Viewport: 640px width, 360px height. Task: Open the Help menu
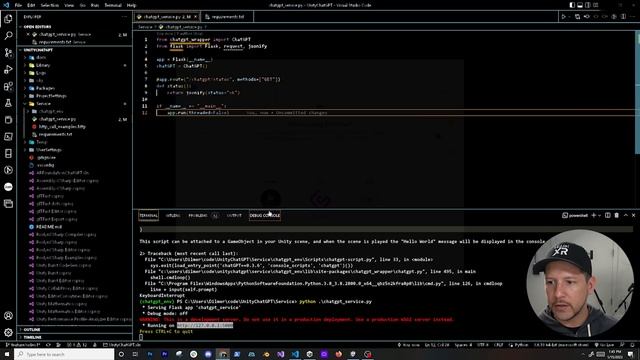coord(131,5)
